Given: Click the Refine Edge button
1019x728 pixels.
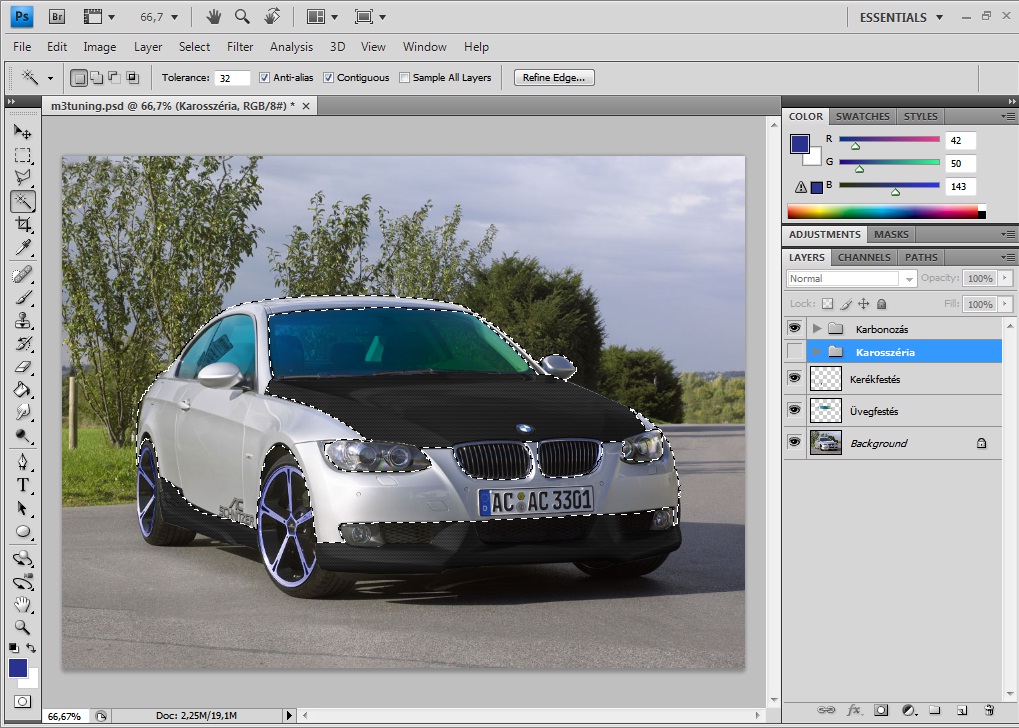Looking at the screenshot, I should click(554, 77).
